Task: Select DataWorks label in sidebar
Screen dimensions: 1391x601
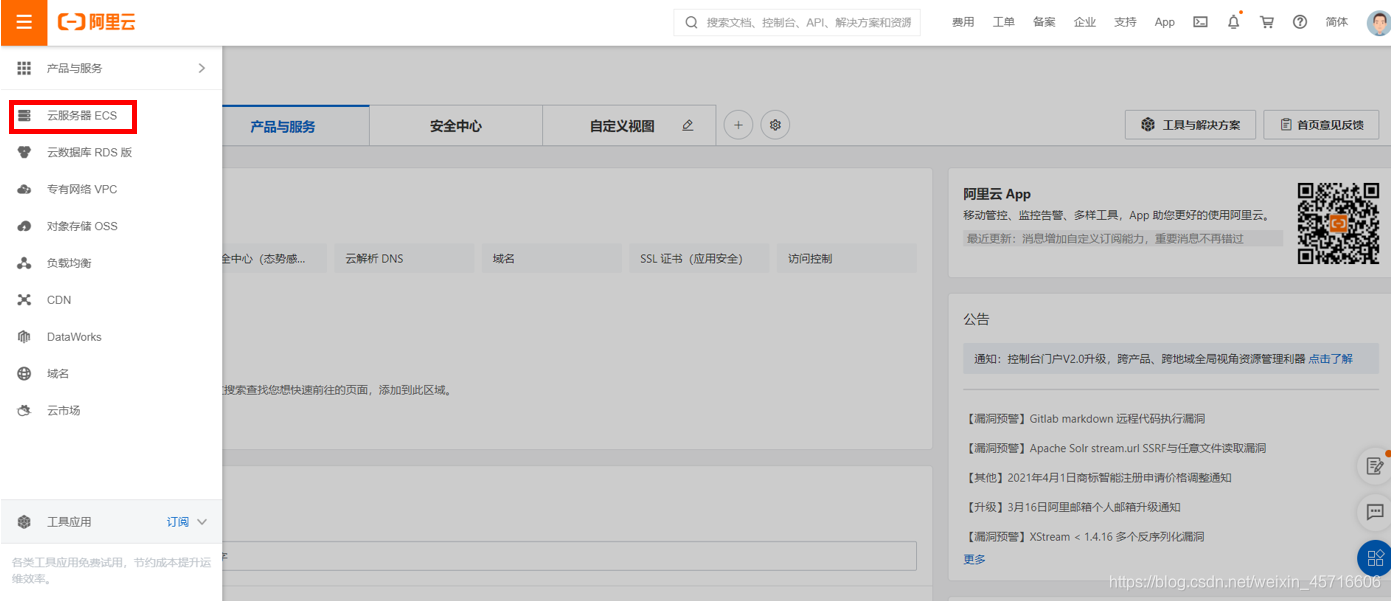Action: tap(74, 337)
